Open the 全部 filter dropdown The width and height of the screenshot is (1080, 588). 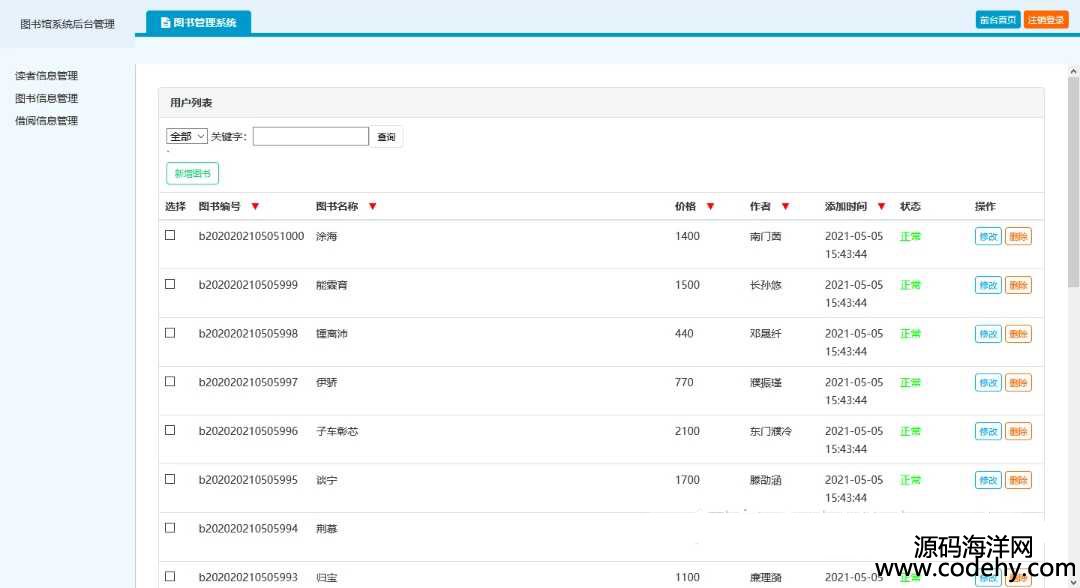[187, 136]
